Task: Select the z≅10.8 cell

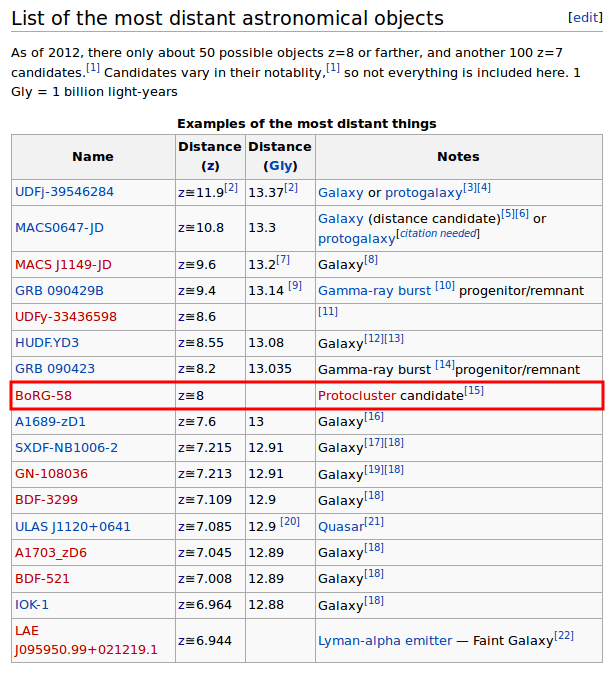Action: pyautogui.click(x=210, y=228)
